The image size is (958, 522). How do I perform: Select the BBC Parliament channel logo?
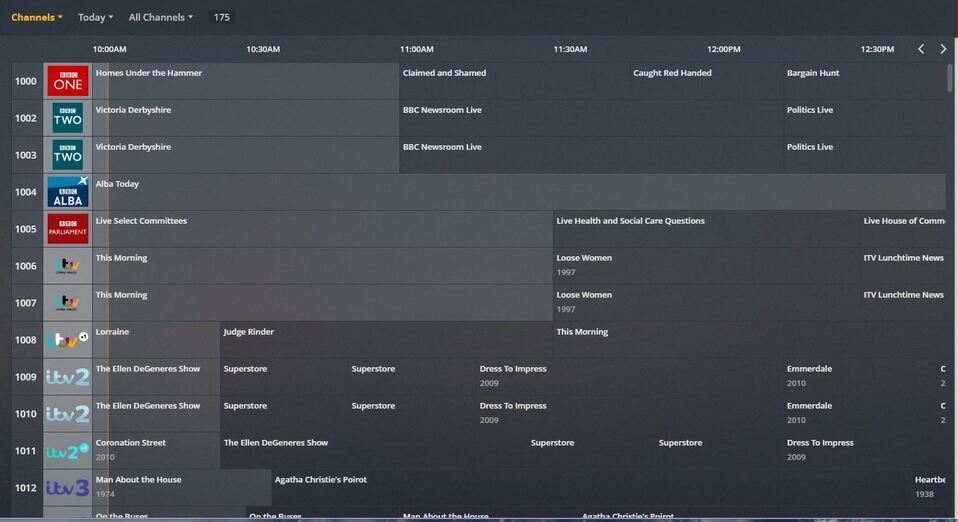(68, 229)
